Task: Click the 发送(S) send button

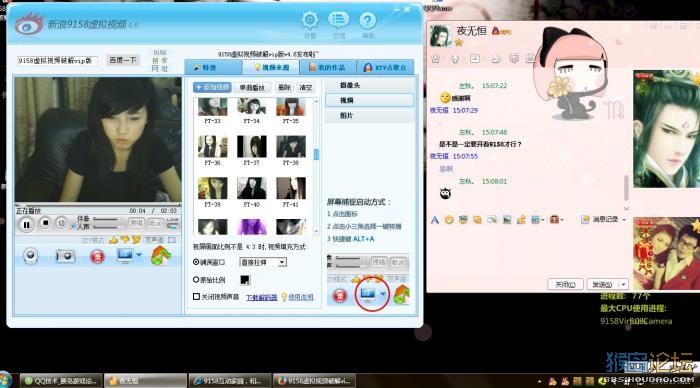Action: [602, 284]
